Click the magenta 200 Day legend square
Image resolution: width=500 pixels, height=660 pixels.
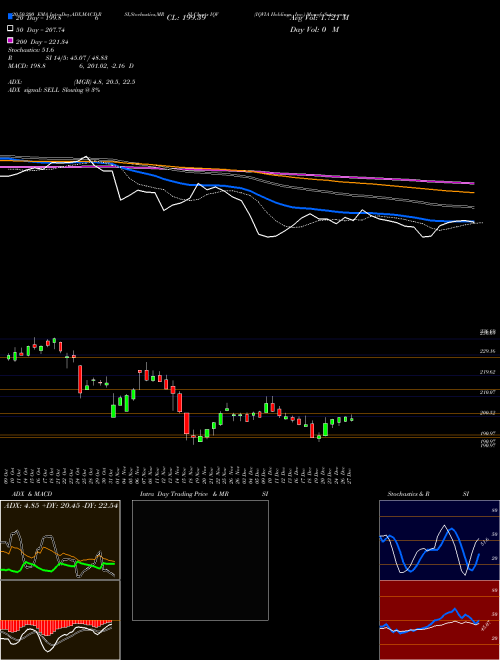(11, 41)
